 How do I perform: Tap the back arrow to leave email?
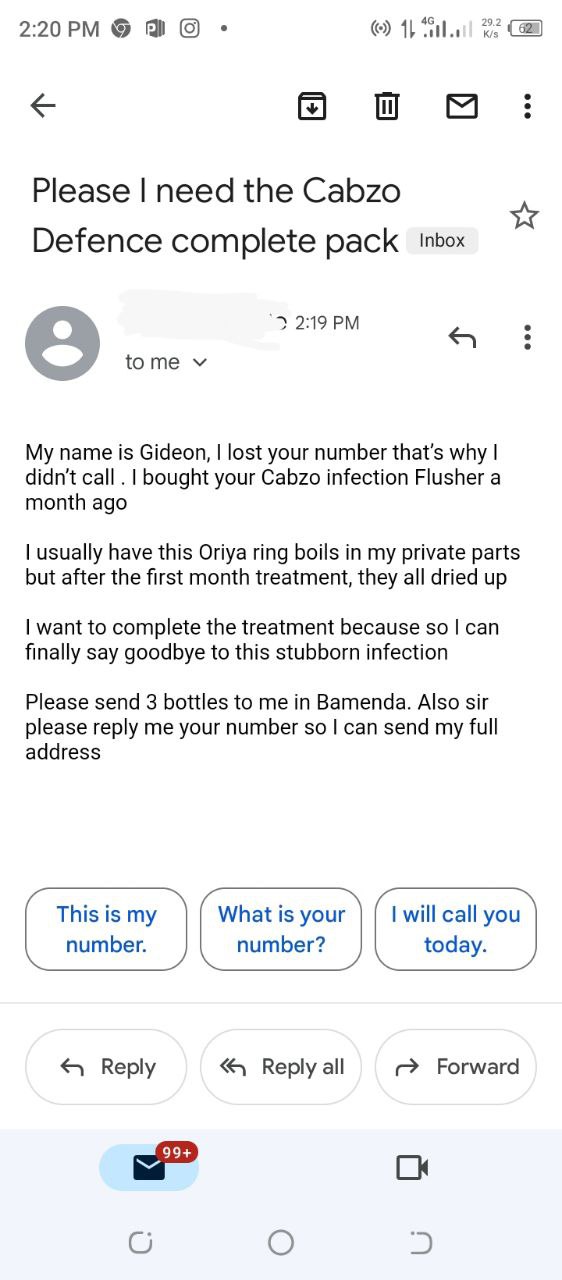[43, 105]
